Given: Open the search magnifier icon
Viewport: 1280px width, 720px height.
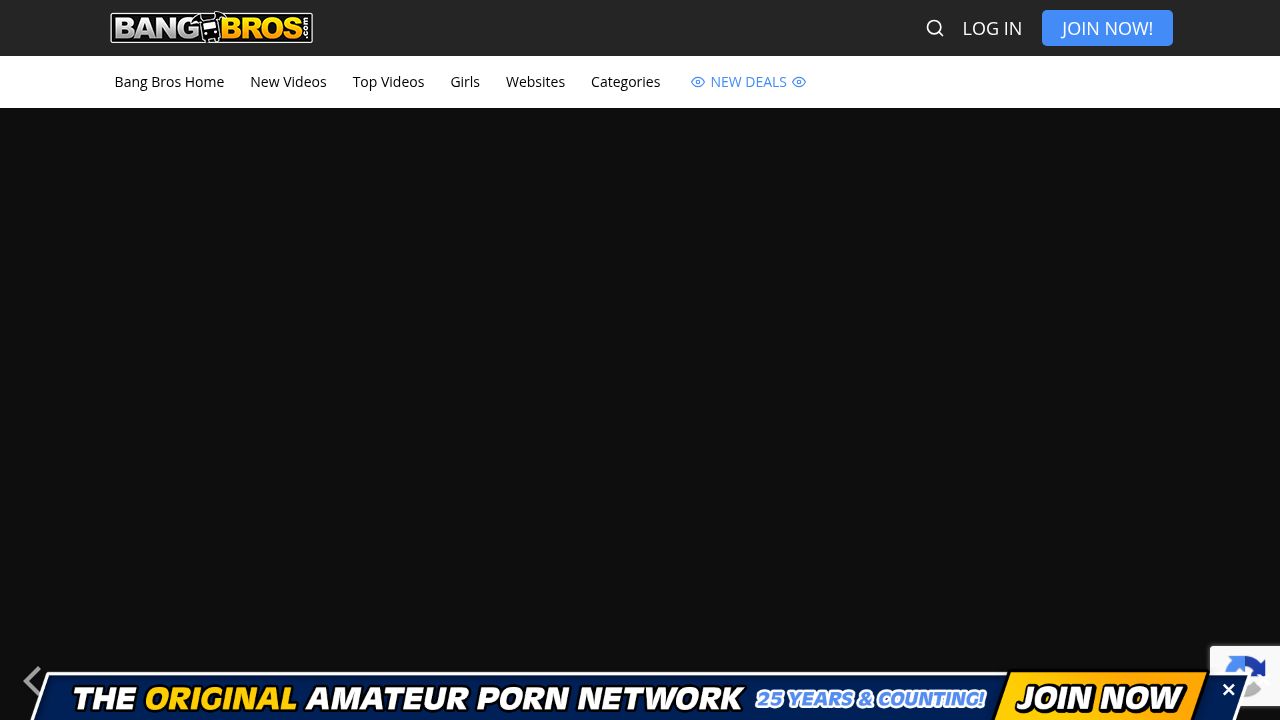Looking at the screenshot, I should click(x=935, y=28).
